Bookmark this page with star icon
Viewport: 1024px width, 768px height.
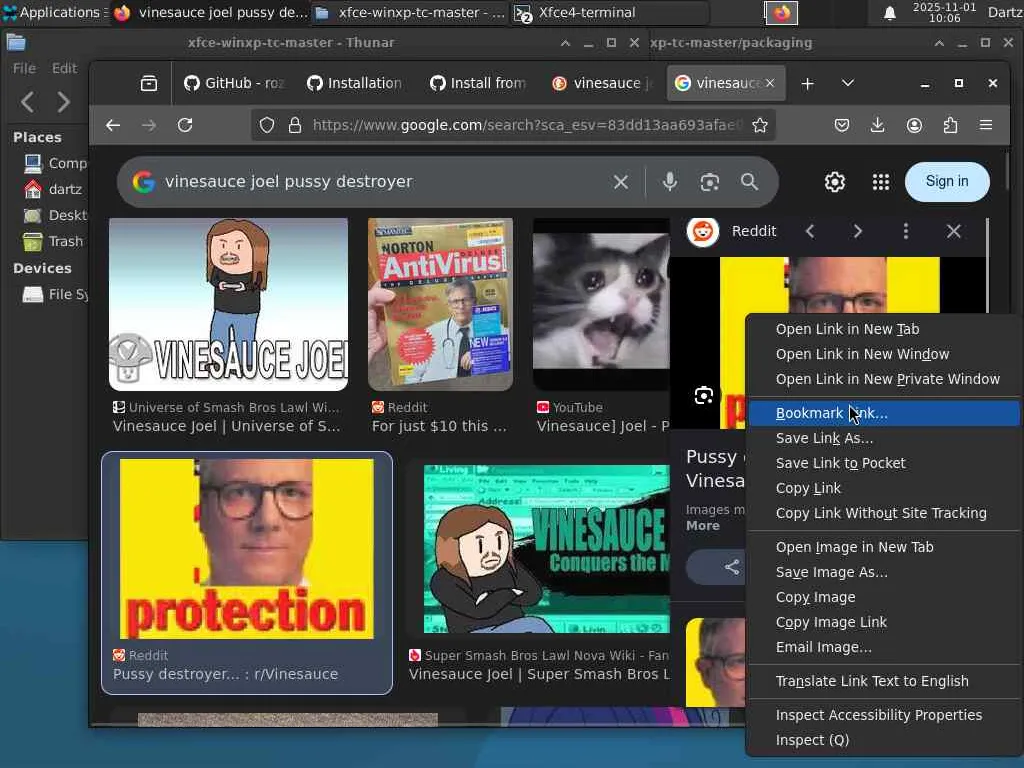[760, 125]
